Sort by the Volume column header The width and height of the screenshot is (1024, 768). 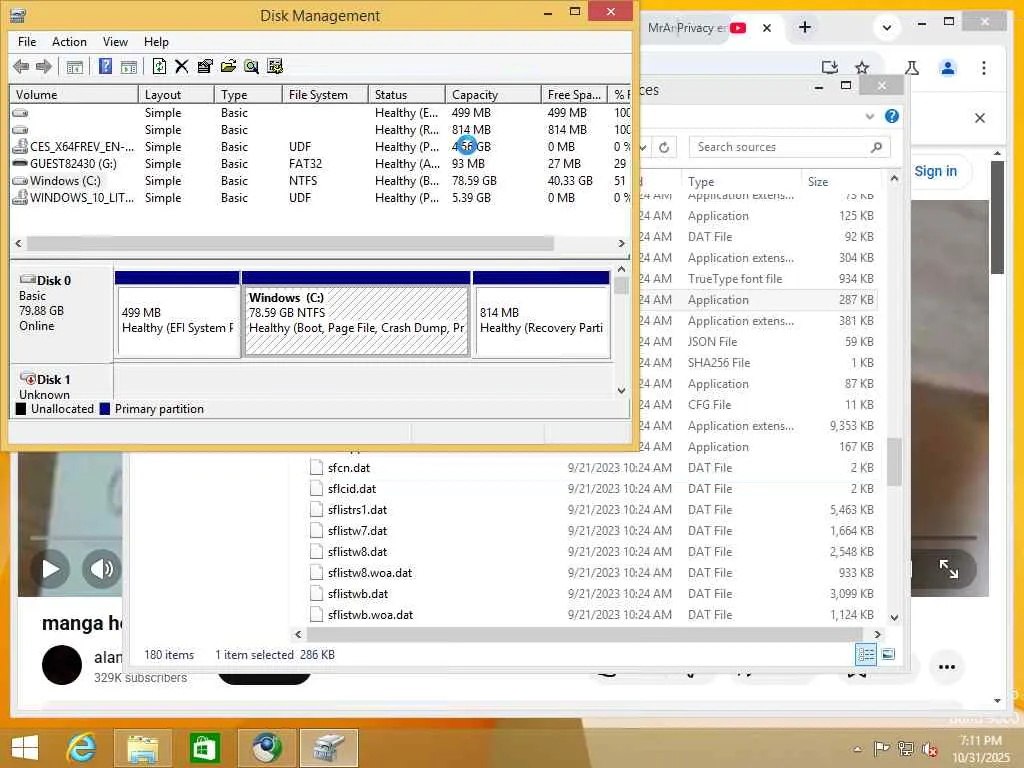point(74,95)
